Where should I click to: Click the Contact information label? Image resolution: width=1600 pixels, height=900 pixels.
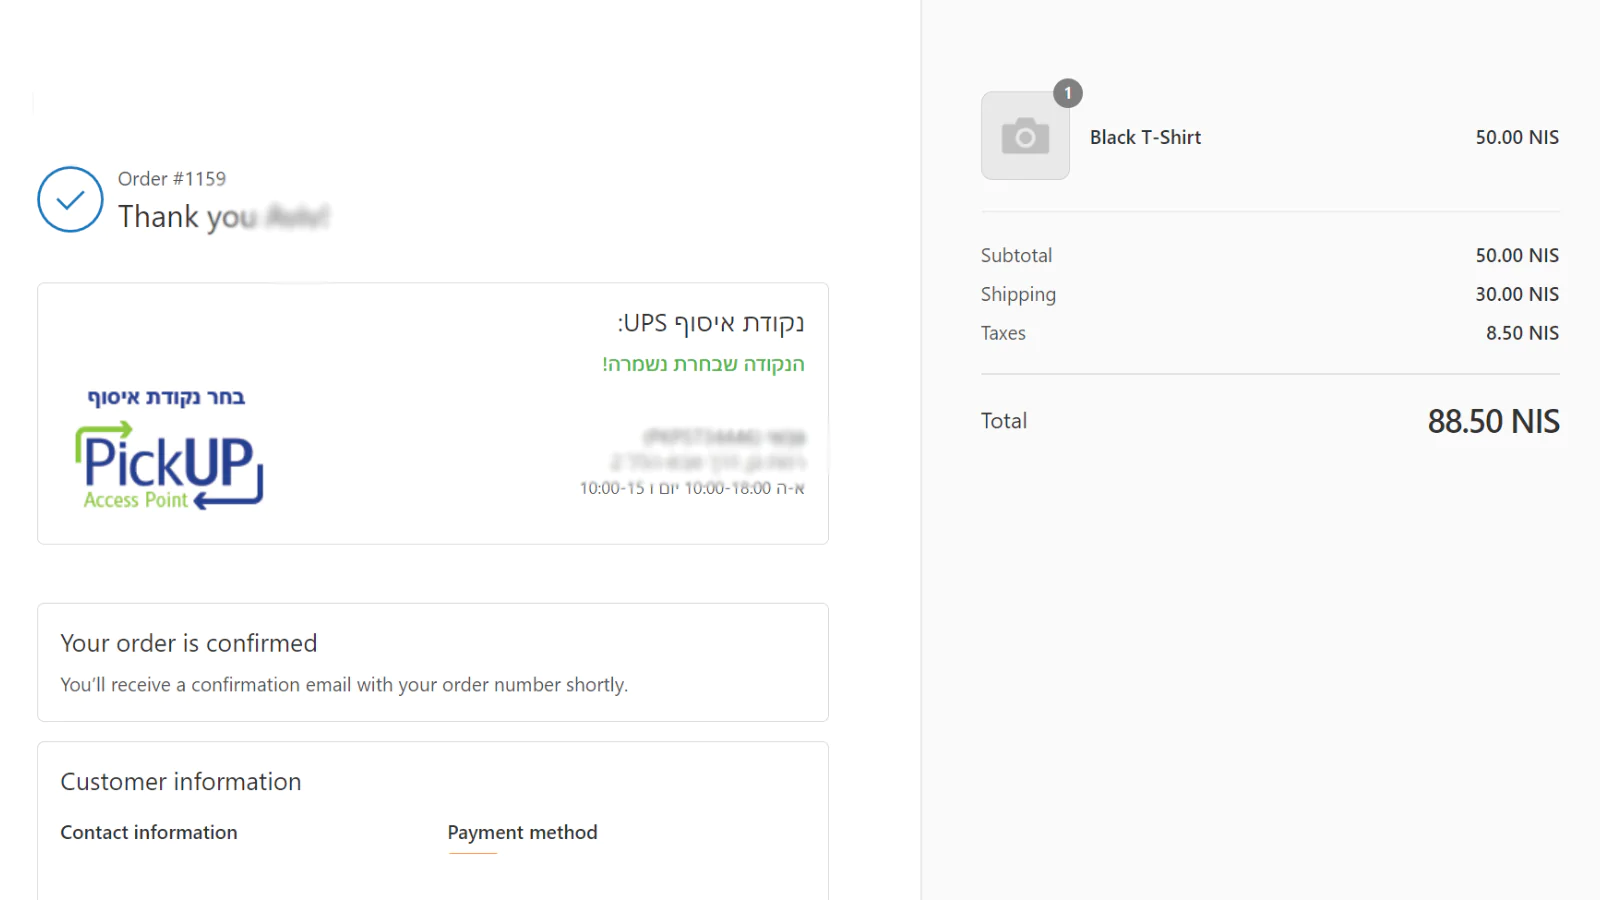tap(149, 832)
